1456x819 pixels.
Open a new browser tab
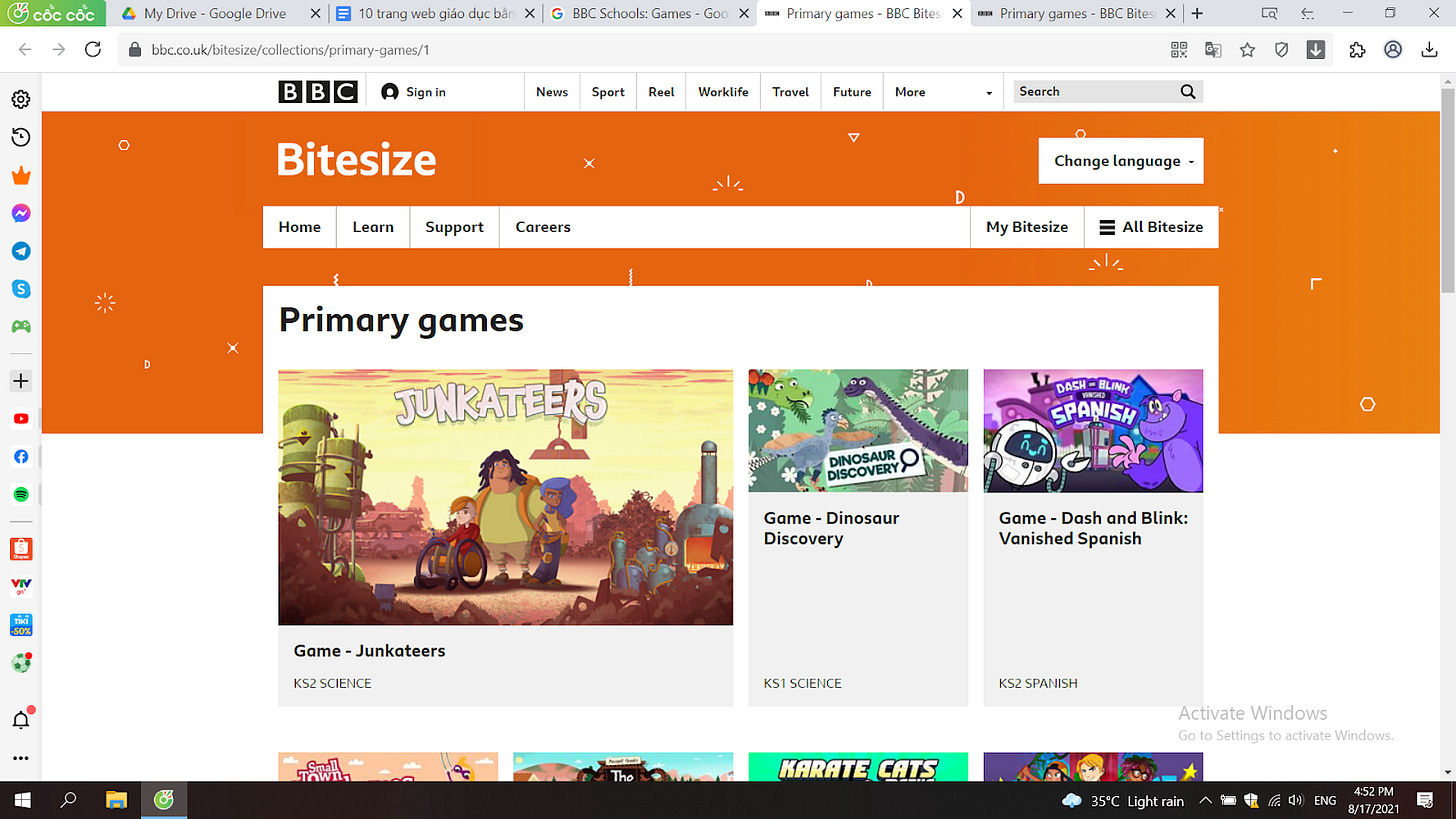pyautogui.click(x=1198, y=14)
